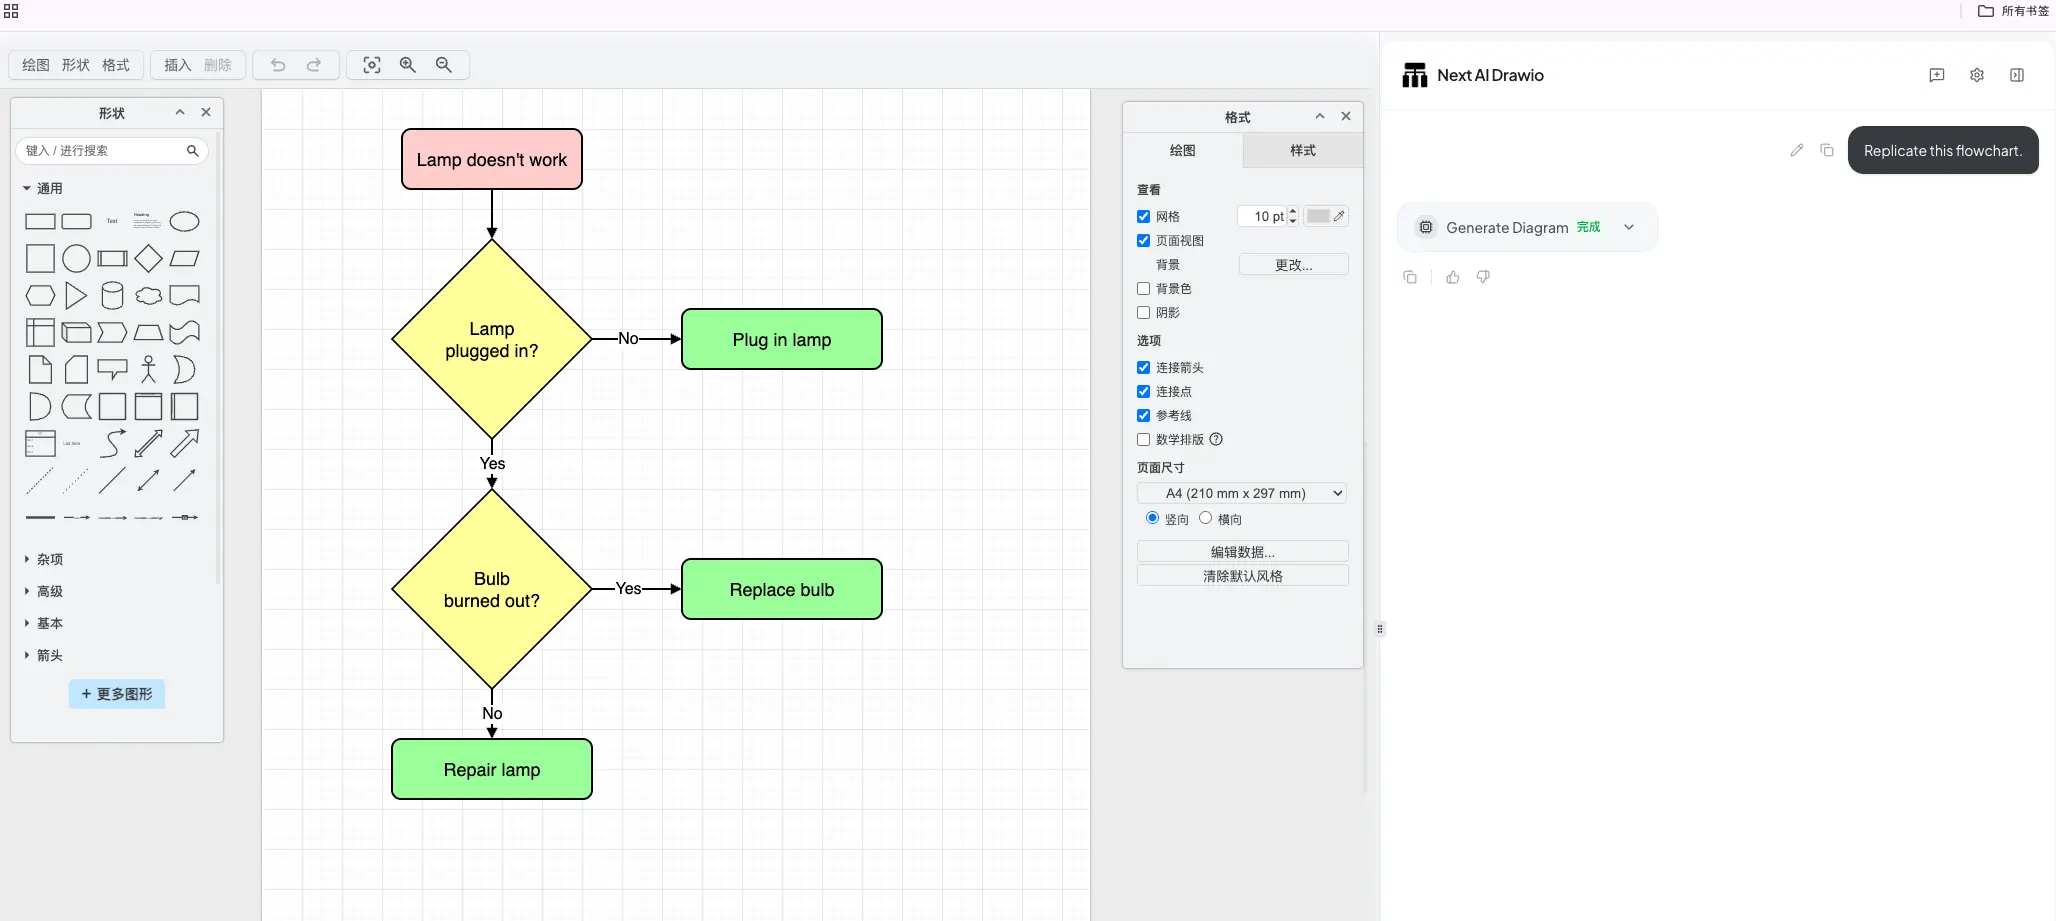Select the 横向 landscape radio button

(1205, 518)
